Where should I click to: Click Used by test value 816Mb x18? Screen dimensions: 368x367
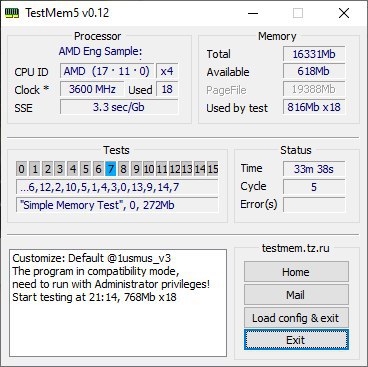point(314,107)
